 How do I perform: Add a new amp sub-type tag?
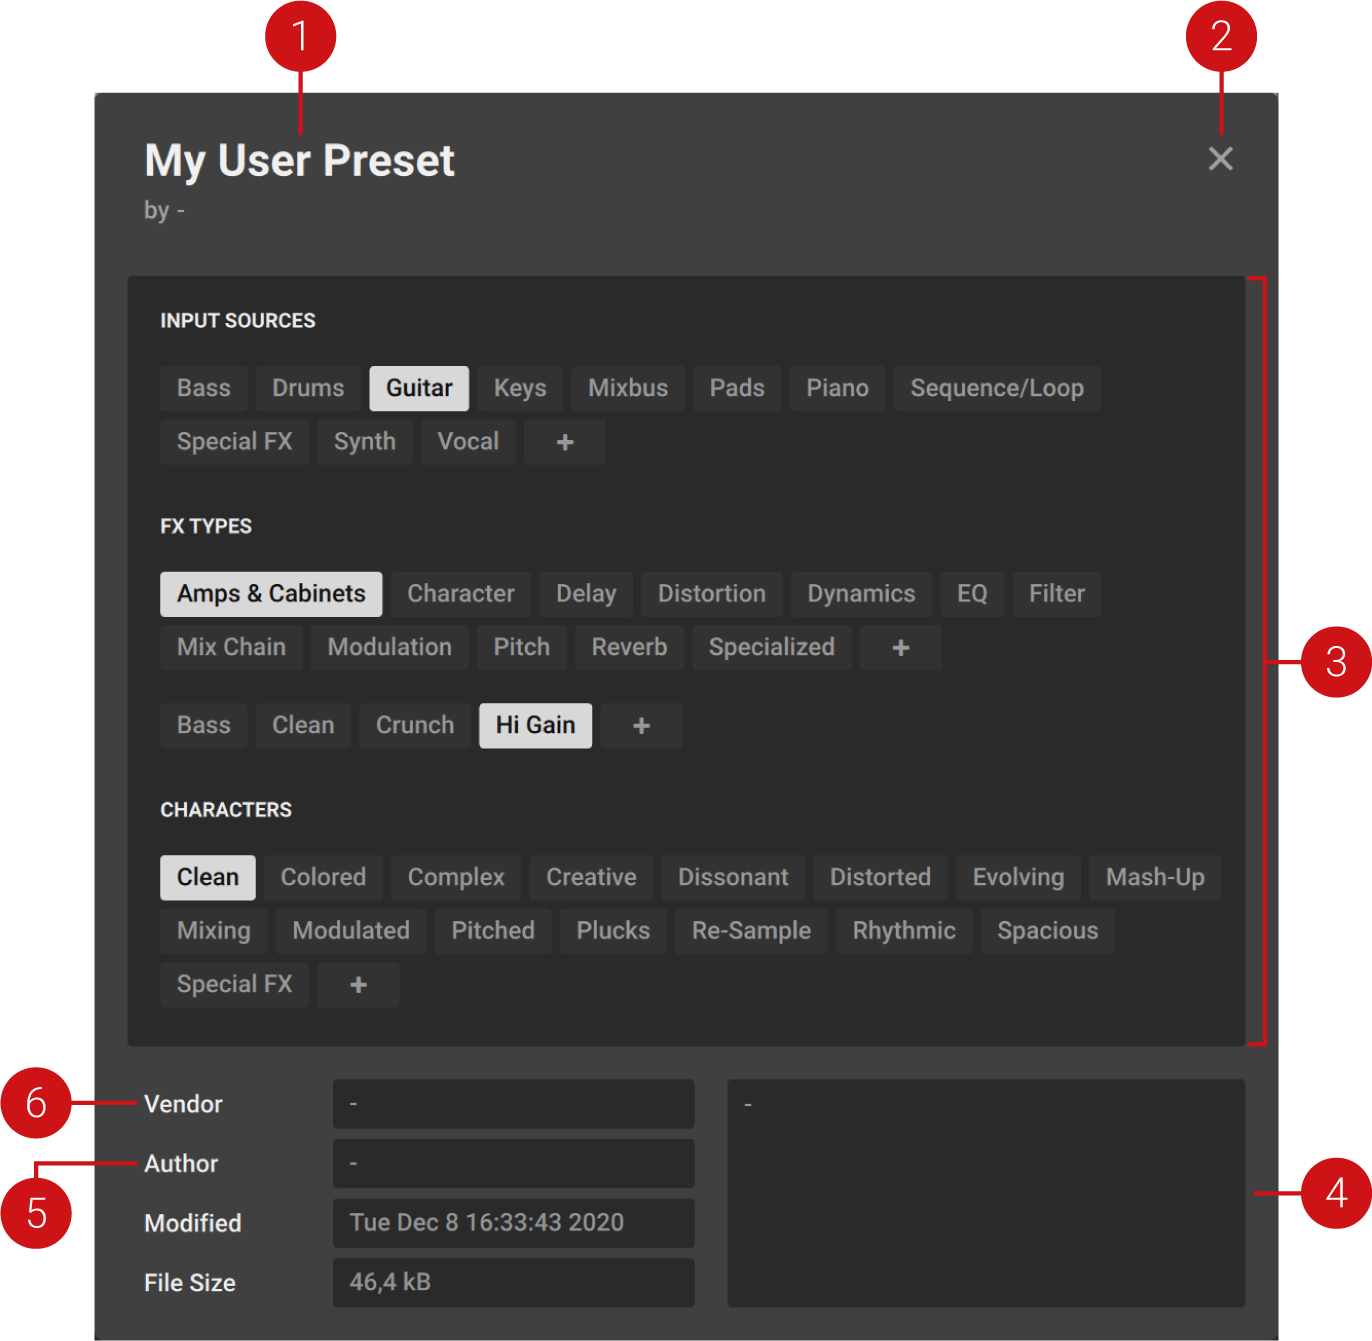click(641, 725)
